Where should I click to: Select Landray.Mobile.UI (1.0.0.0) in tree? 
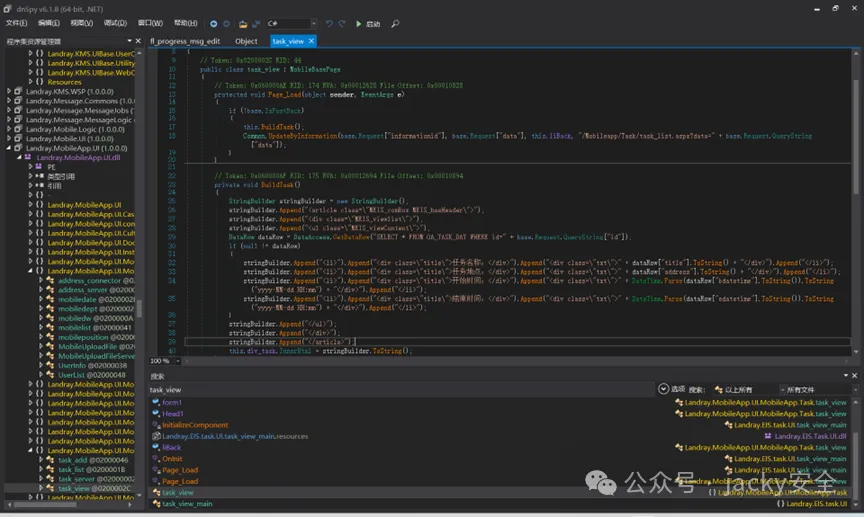[x=69, y=139]
